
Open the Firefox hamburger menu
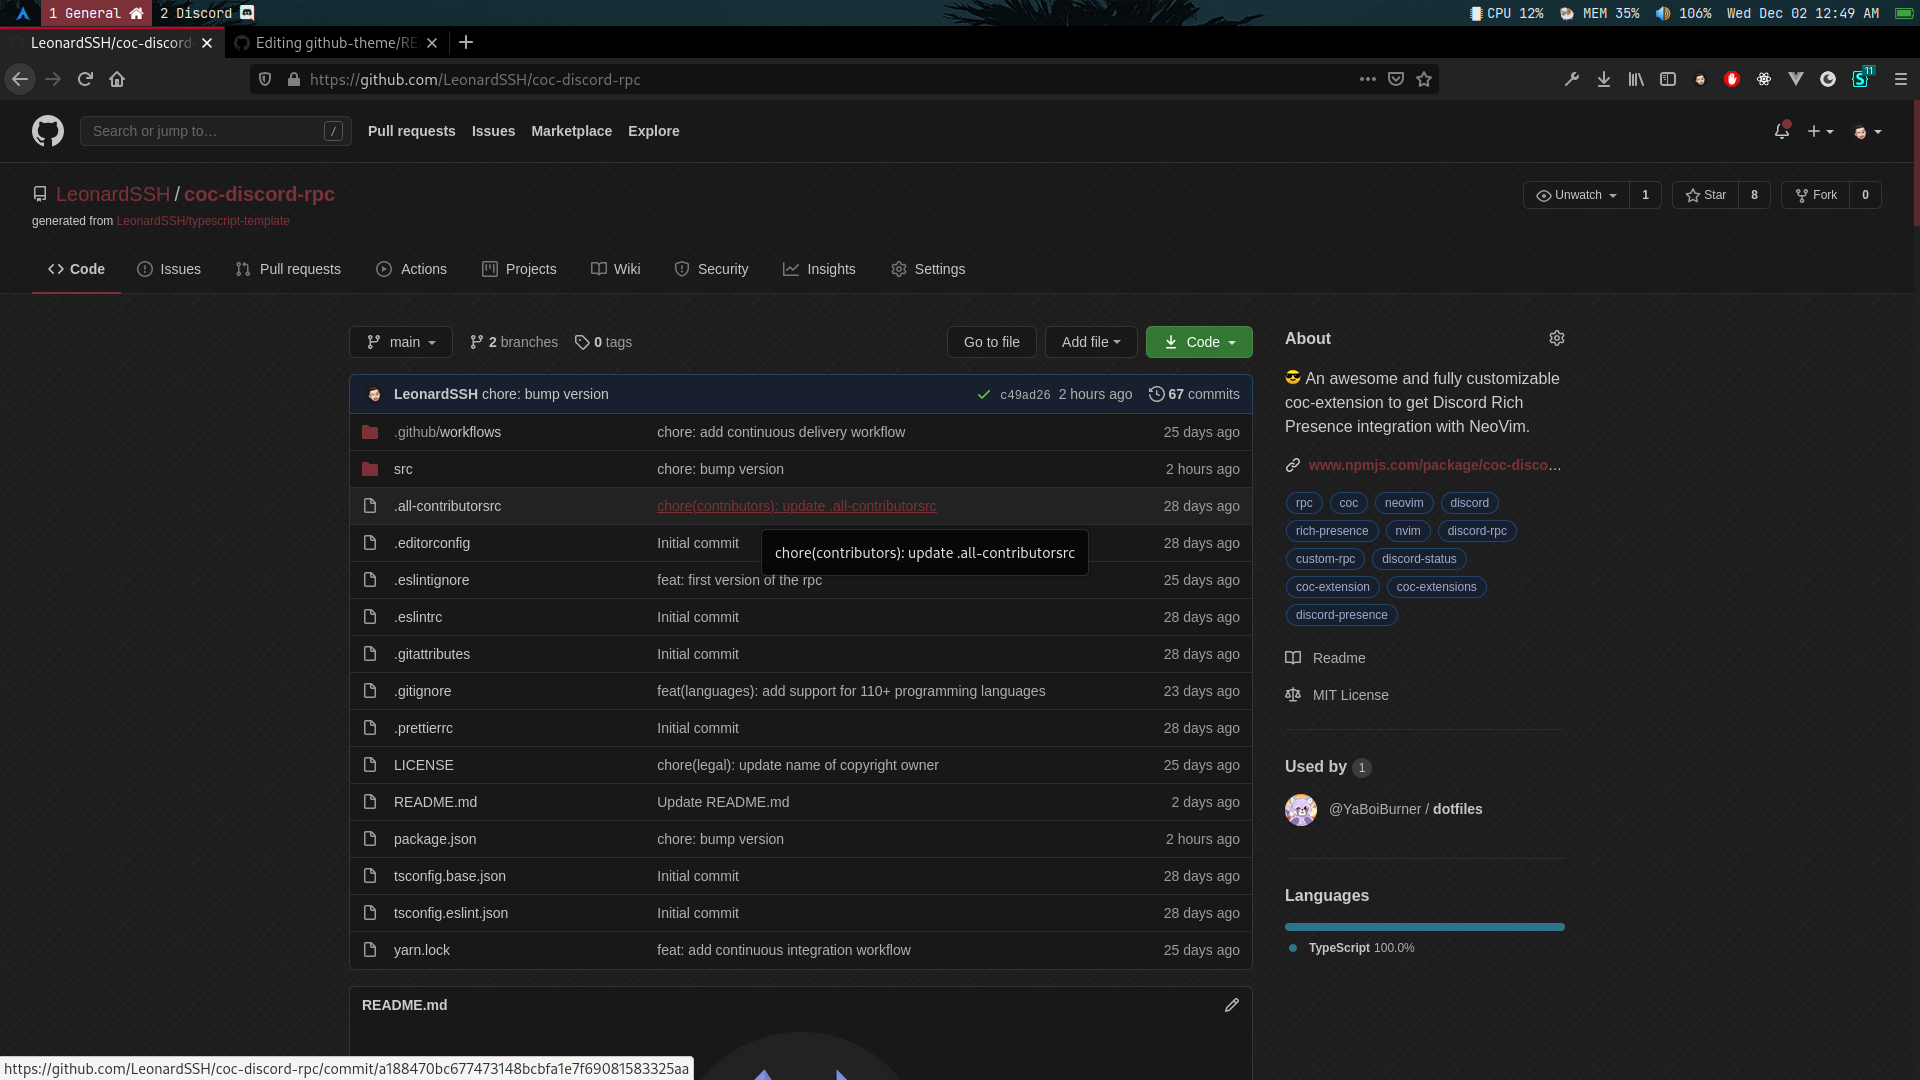click(1900, 80)
